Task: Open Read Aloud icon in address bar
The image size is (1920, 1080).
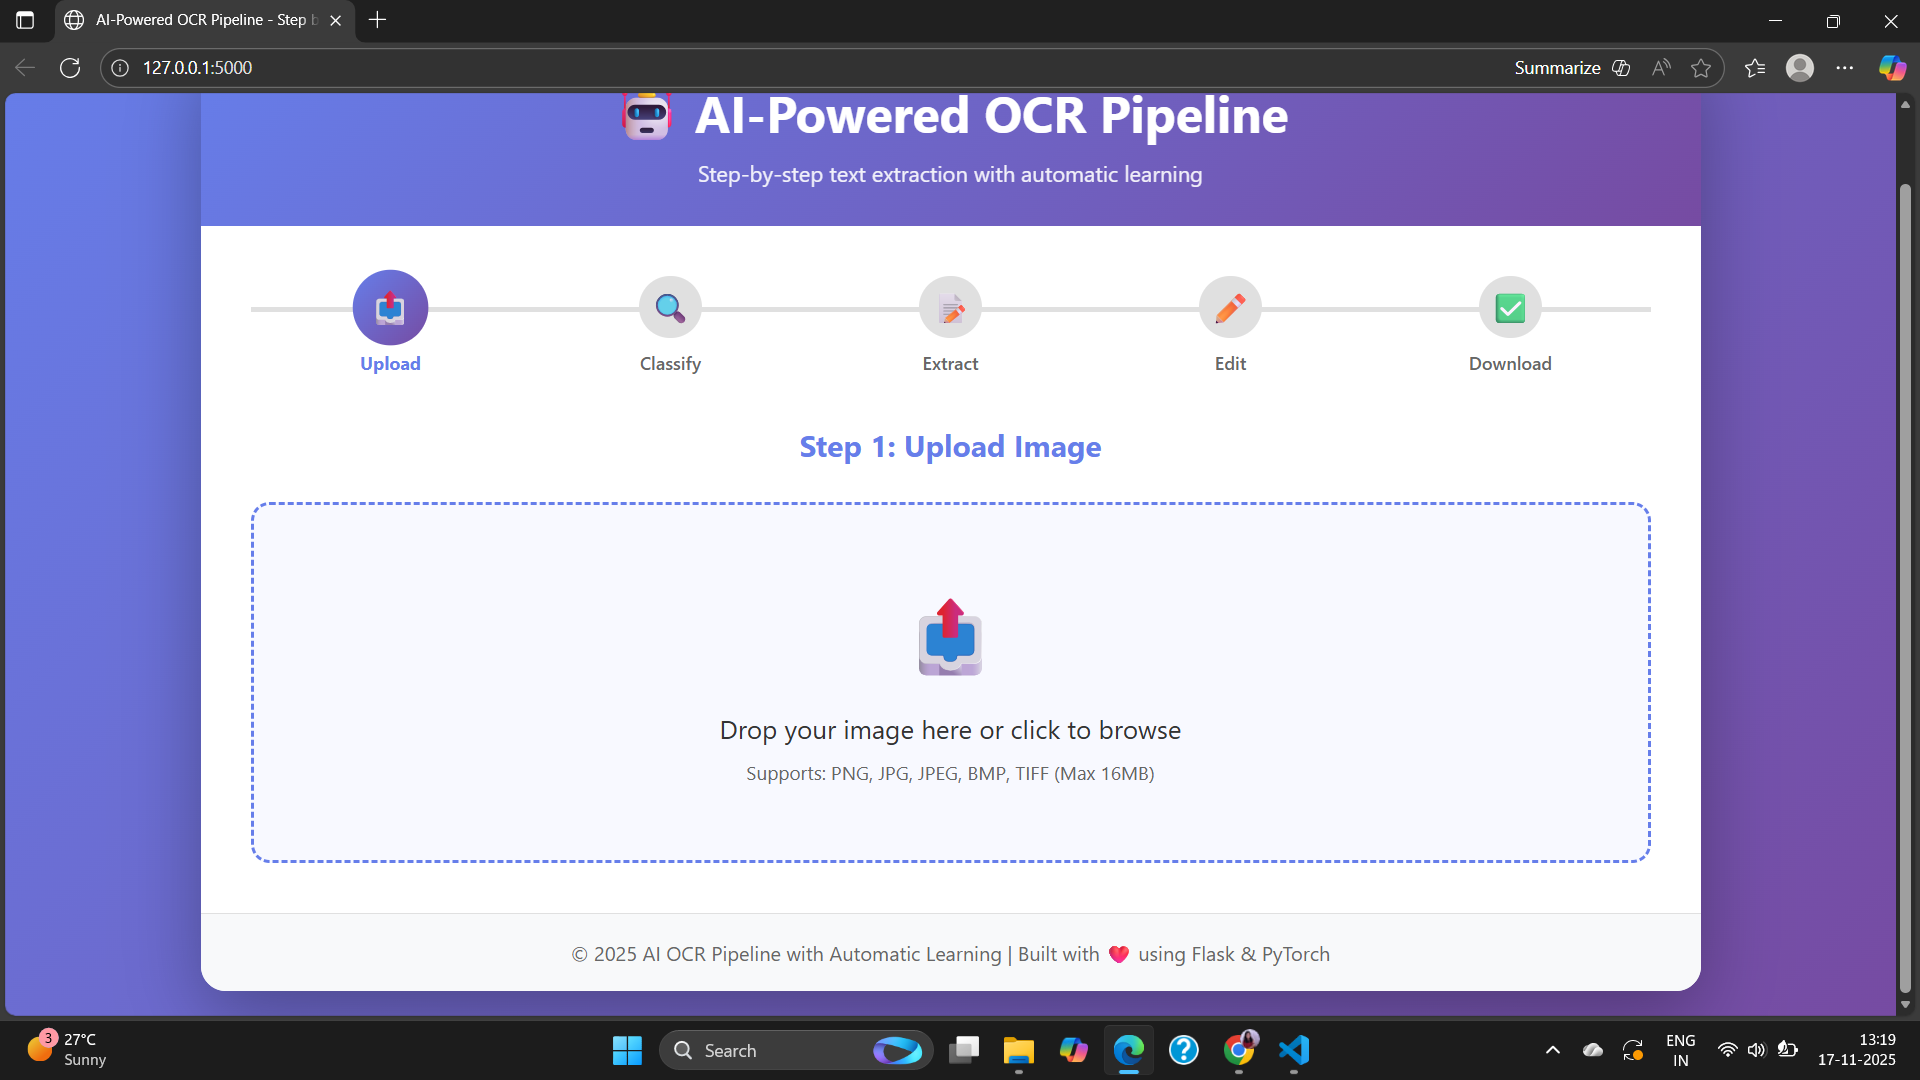Action: 1661,68
